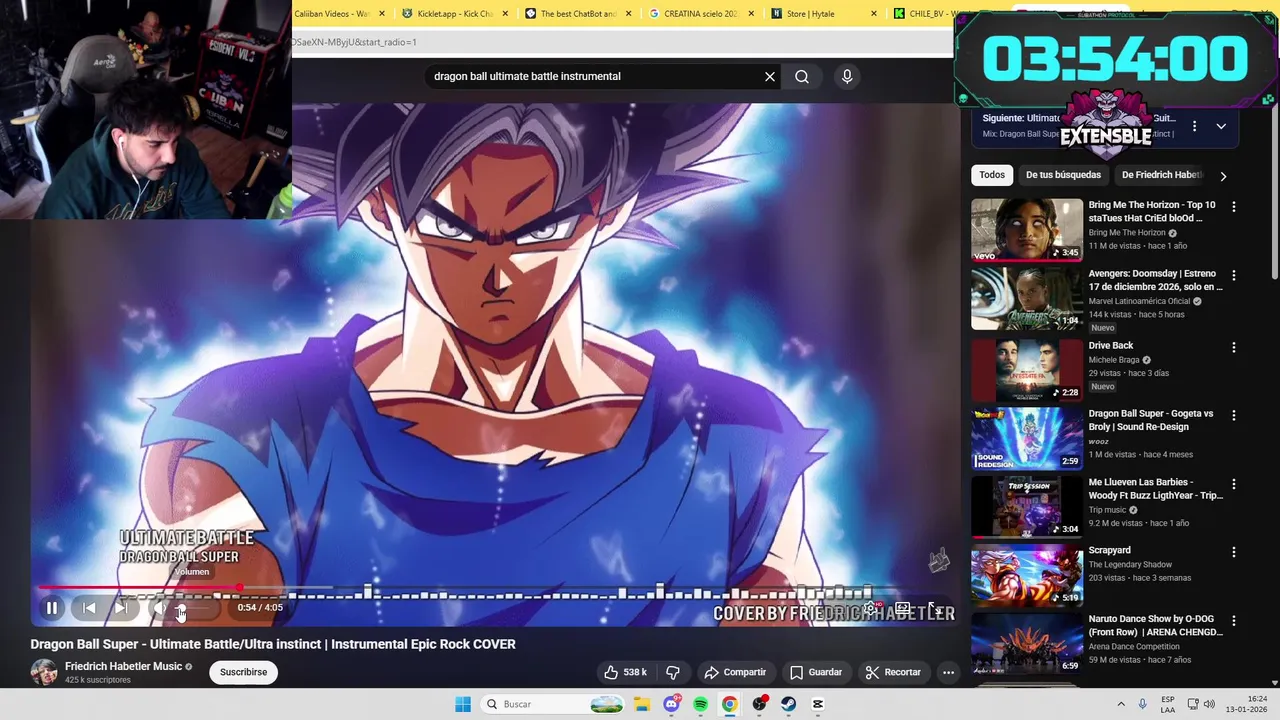Close the Store | Hytale tab
Screen dimensions: 1280x720
[x=874, y=14]
